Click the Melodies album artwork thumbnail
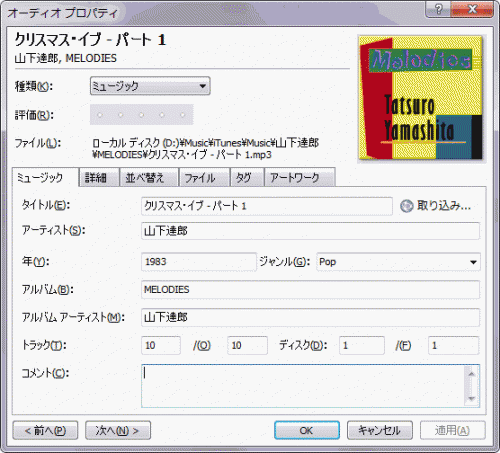500x453 pixels. coord(421,97)
